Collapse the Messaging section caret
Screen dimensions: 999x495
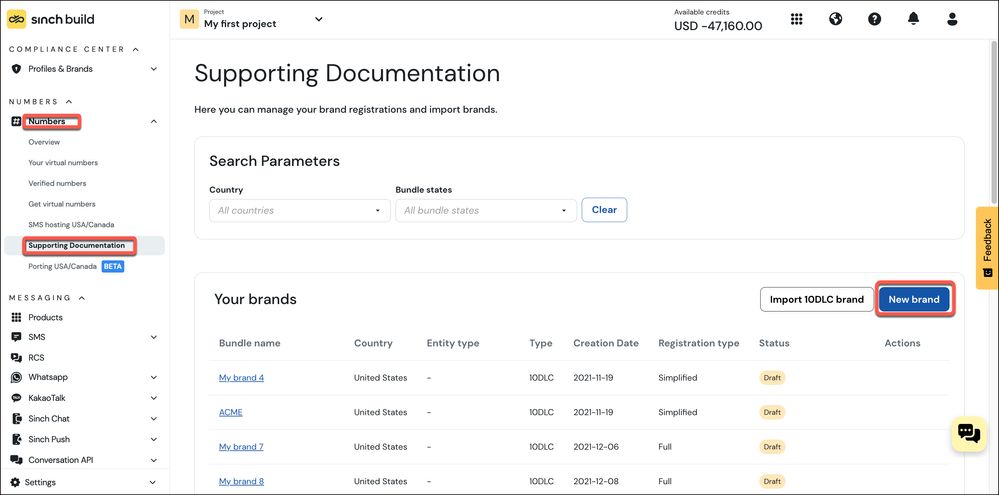click(x=82, y=298)
